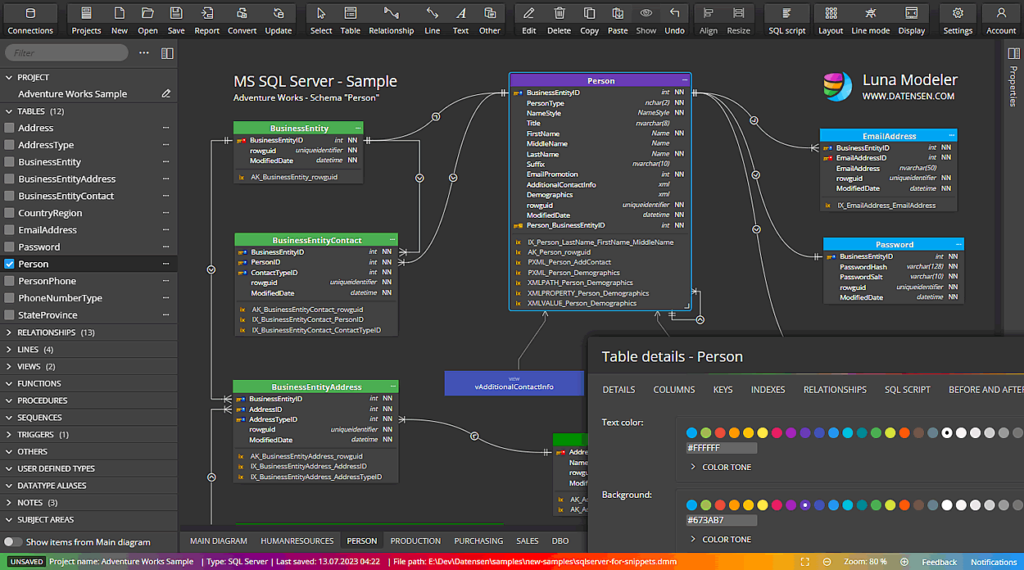Open the SQL script toolbar icon
Image resolution: width=1024 pixels, height=570 pixels.
click(x=786, y=20)
